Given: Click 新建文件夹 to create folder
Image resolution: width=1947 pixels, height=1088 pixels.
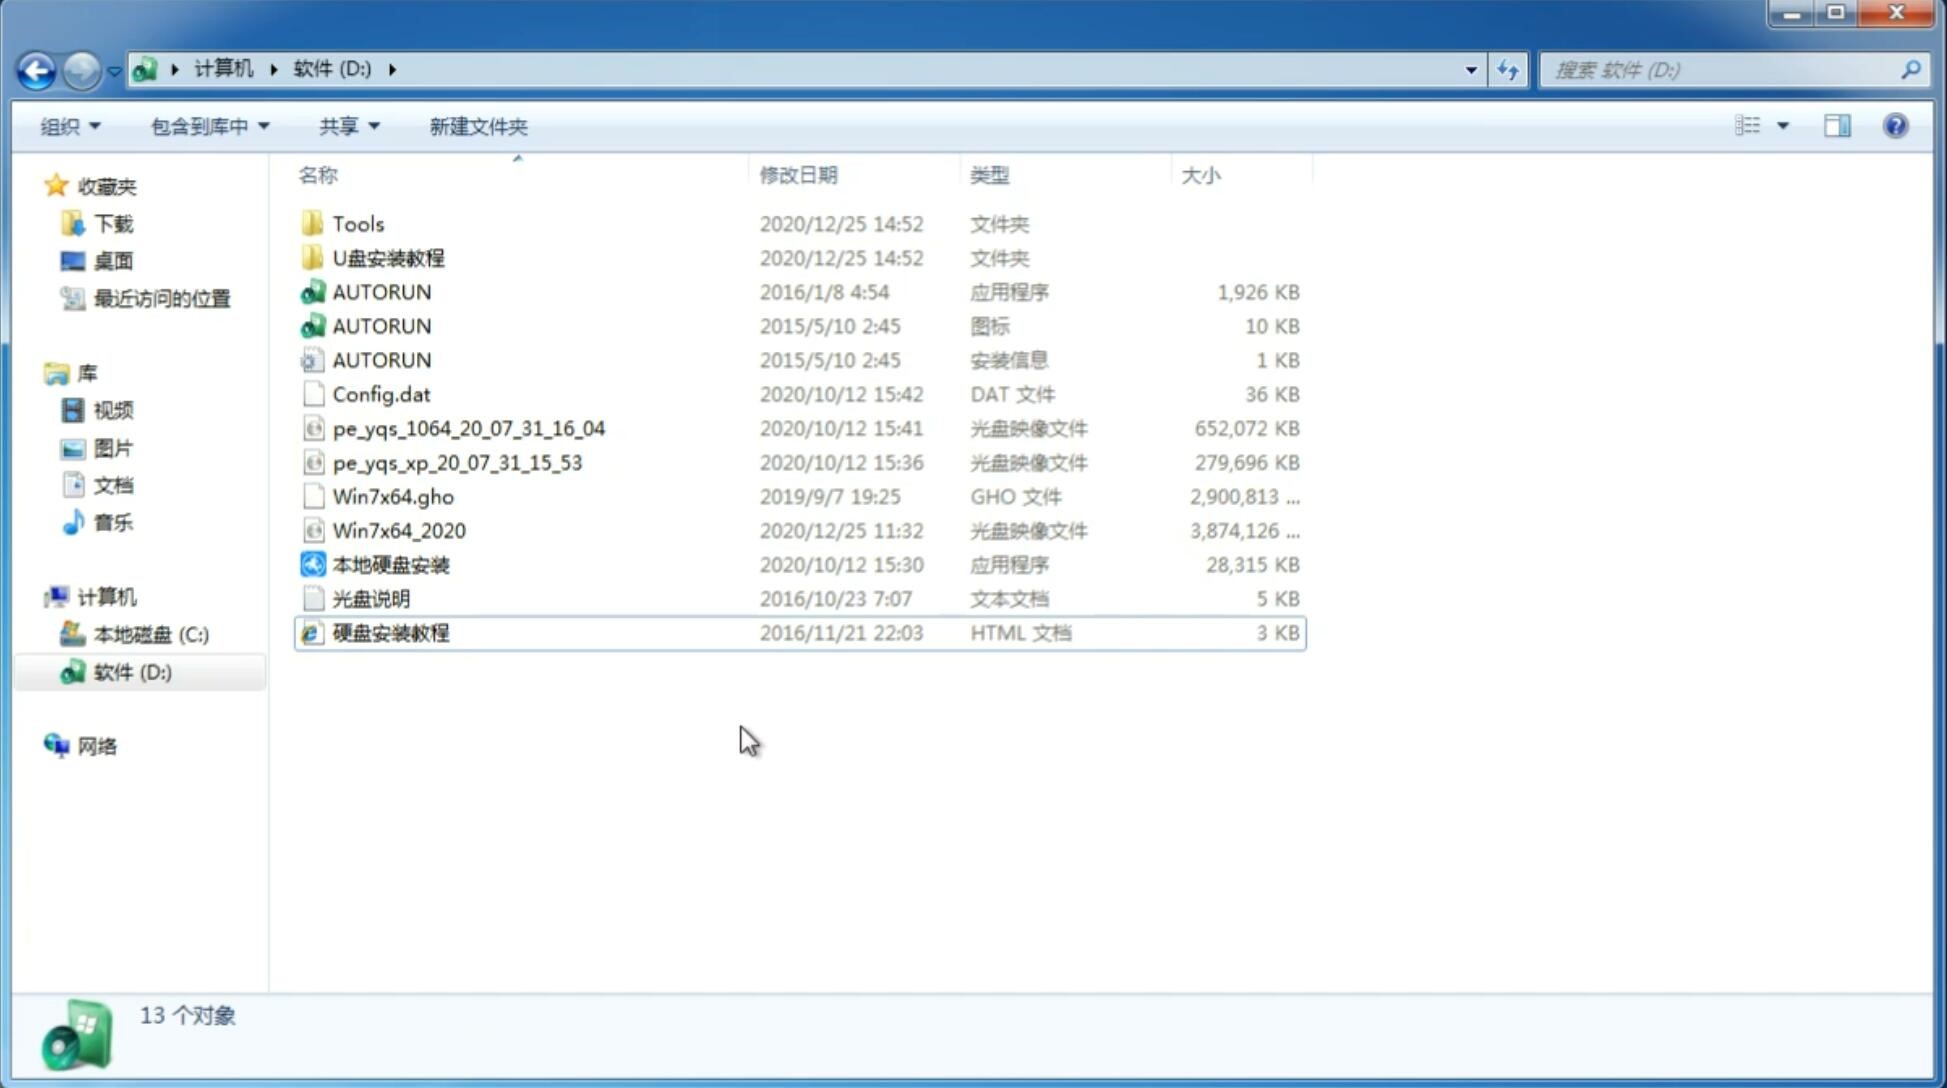Looking at the screenshot, I should [x=477, y=126].
